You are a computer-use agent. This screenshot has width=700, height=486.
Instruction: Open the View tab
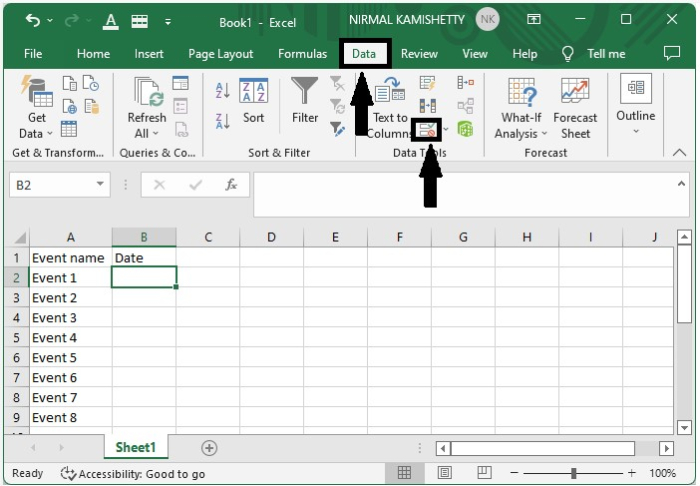coord(475,54)
